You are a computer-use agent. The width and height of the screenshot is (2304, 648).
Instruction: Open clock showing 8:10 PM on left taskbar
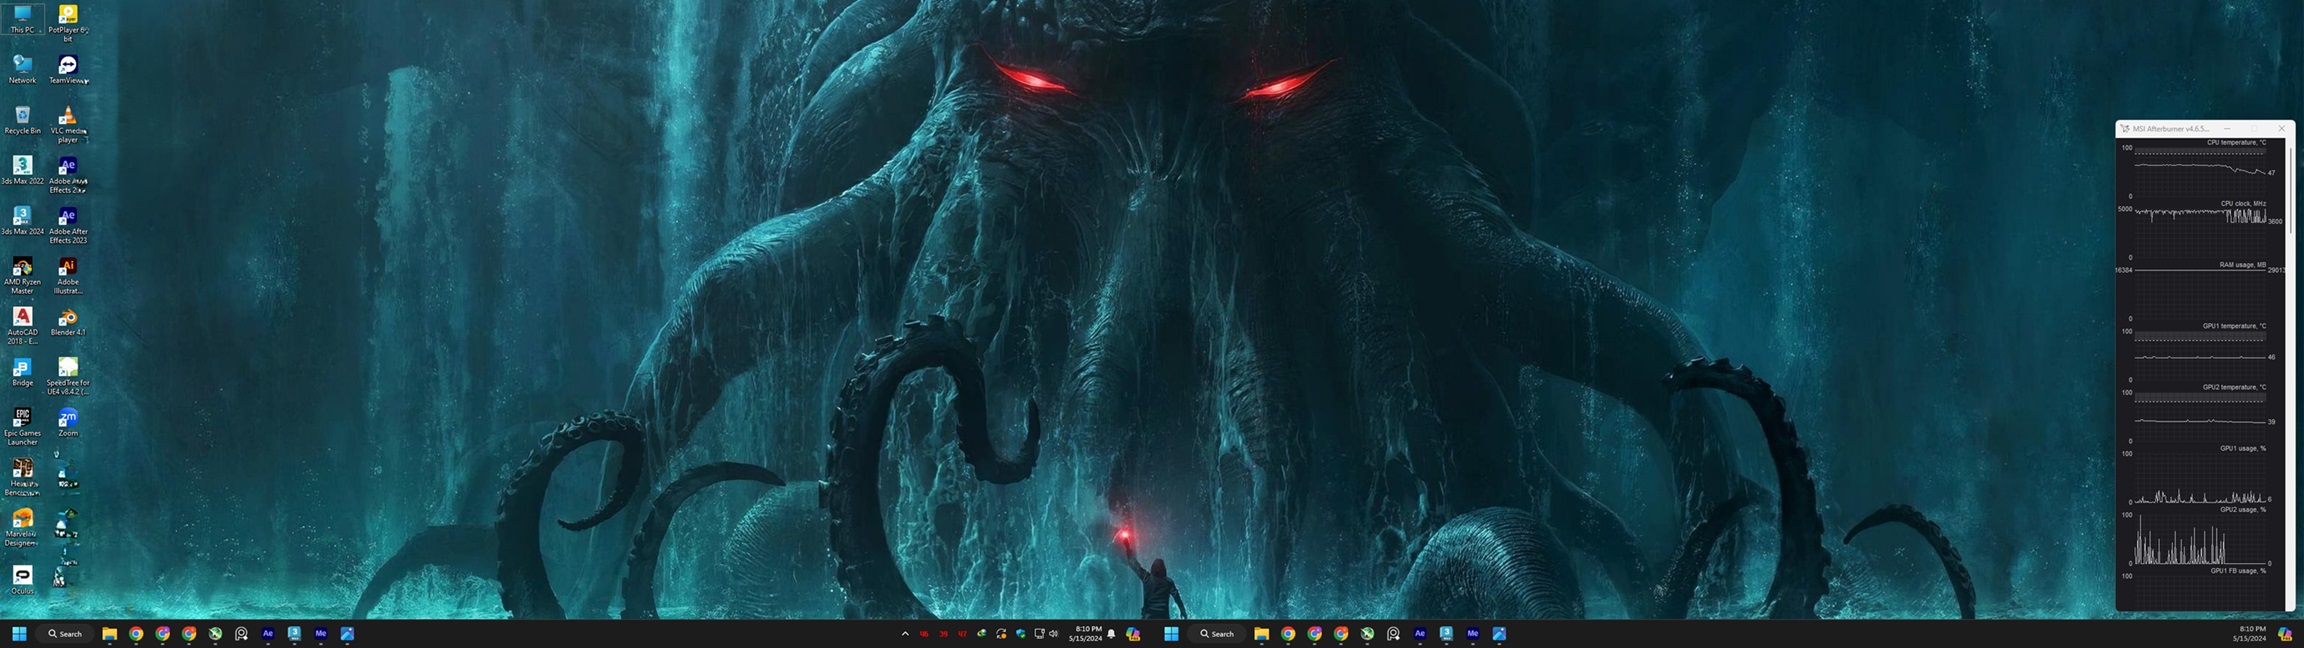(x=1085, y=634)
